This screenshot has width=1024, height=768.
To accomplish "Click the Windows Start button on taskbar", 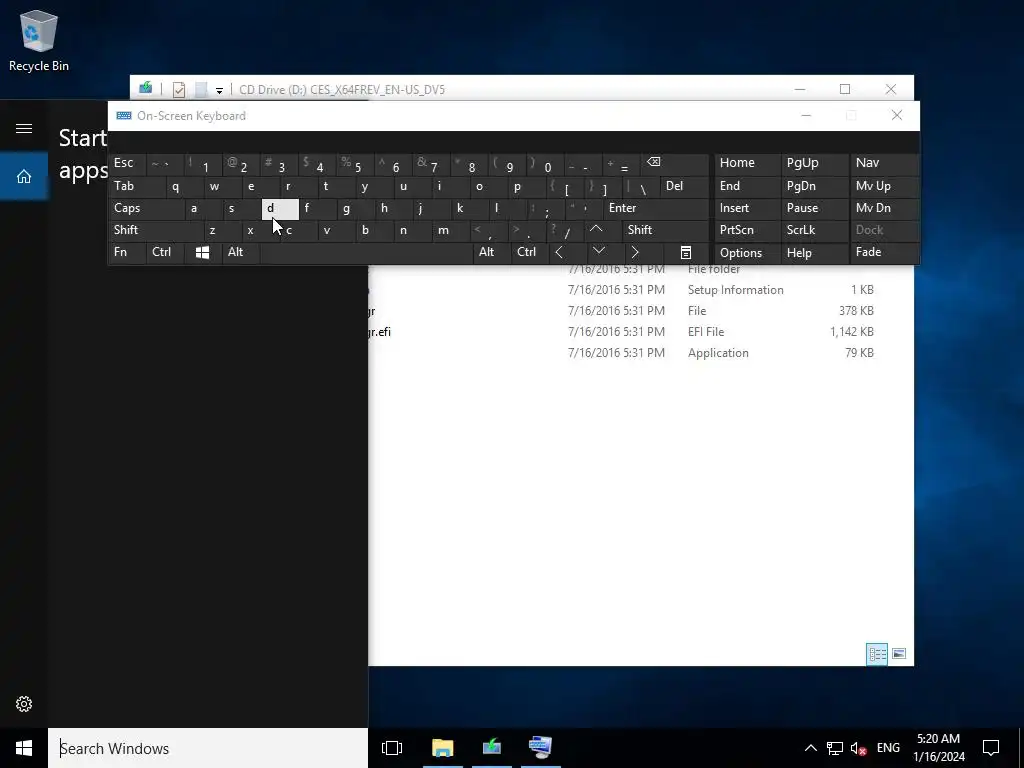I will (x=24, y=748).
